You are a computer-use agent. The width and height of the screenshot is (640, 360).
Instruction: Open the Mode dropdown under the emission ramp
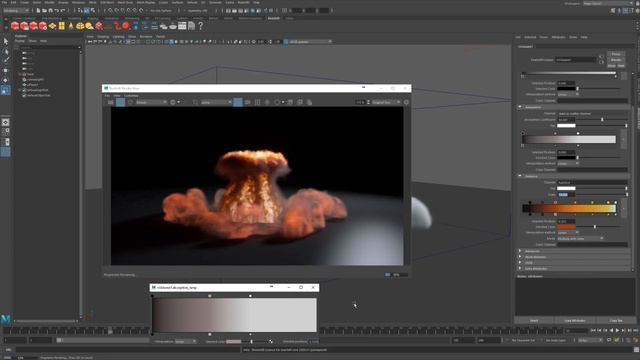(x=580, y=238)
